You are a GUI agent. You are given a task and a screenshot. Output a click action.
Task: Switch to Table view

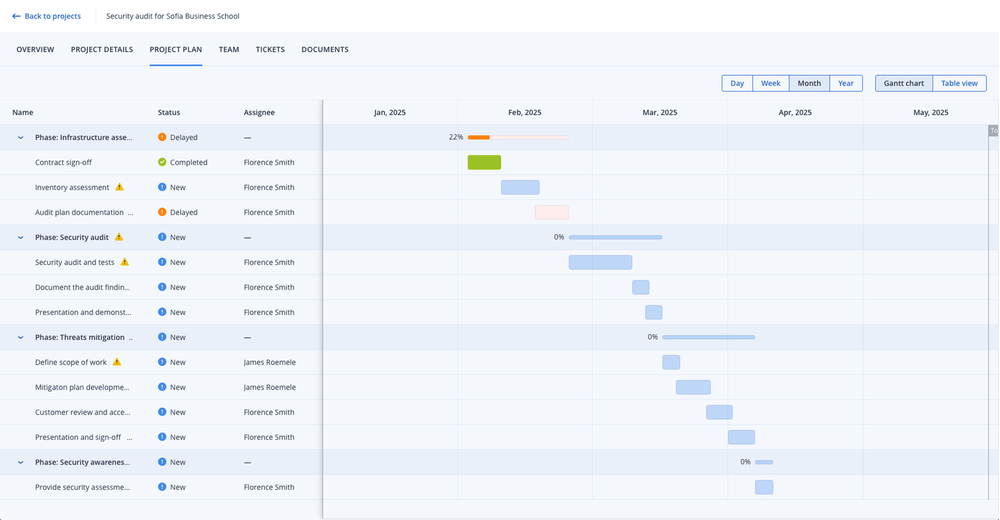[x=959, y=83]
